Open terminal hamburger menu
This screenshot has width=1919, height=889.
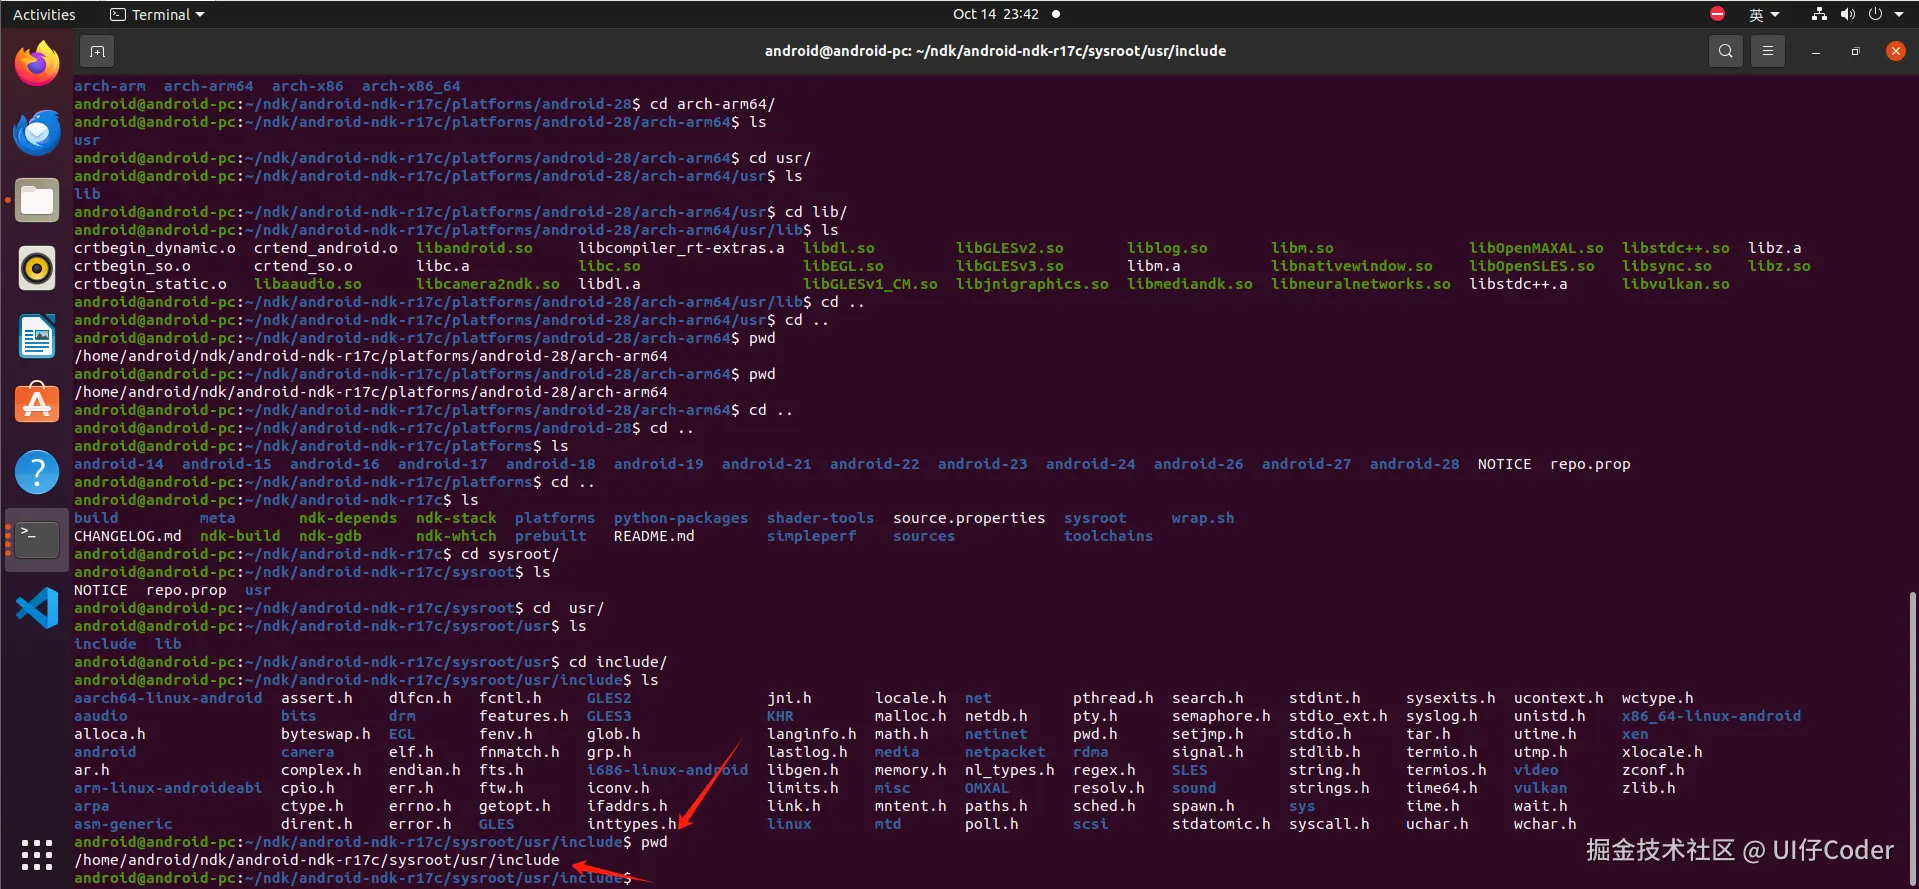pos(1768,51)
